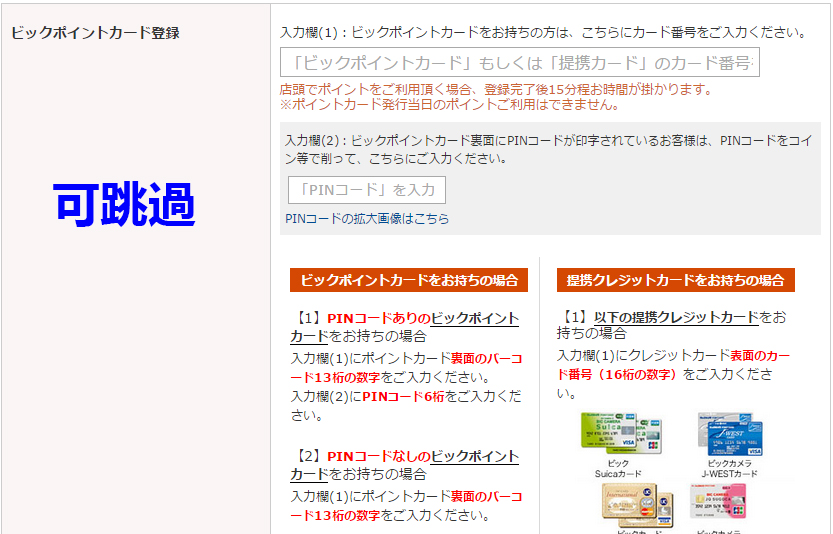Click the 店頭でポイントをご利用頂く場合 notice
The image size is (833, 534).
496,89
